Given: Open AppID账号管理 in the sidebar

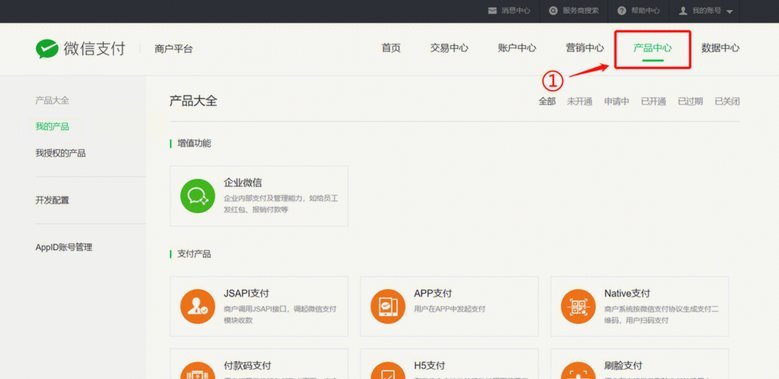Looking at the screenshot, I should [64, 247].
